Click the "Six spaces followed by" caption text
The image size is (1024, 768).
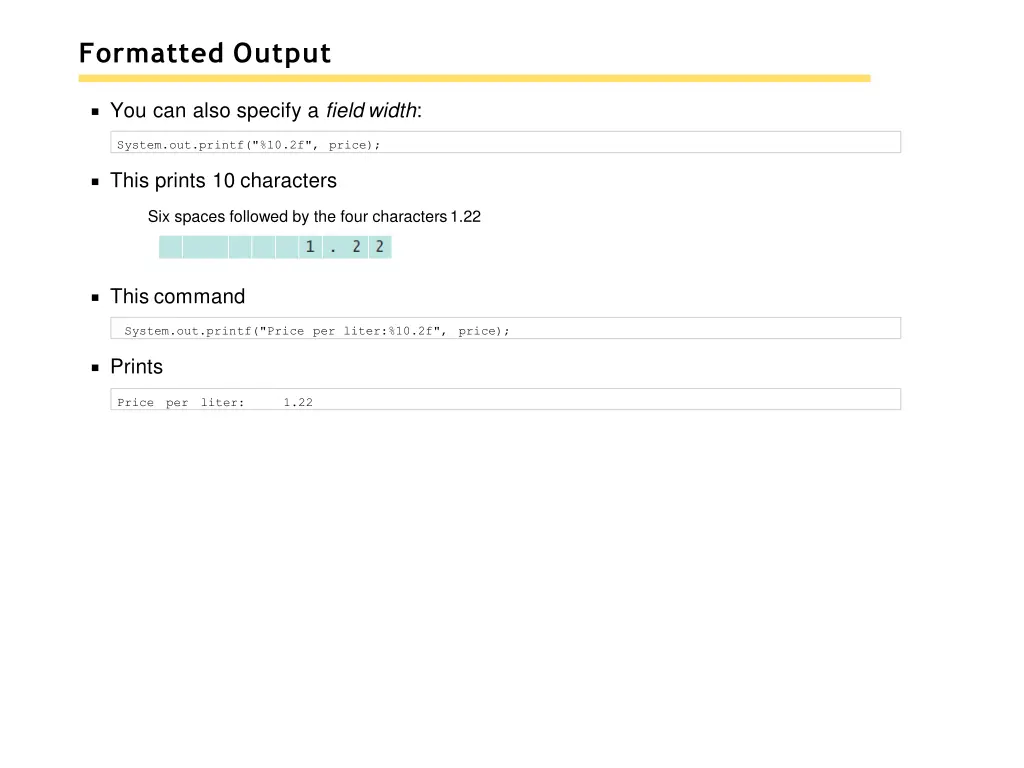click(314, 216)
